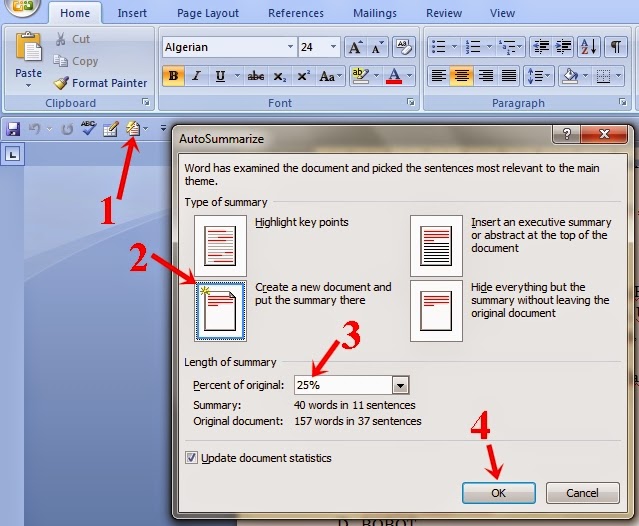Click the Sort A-Z icon

pos(588,46)
